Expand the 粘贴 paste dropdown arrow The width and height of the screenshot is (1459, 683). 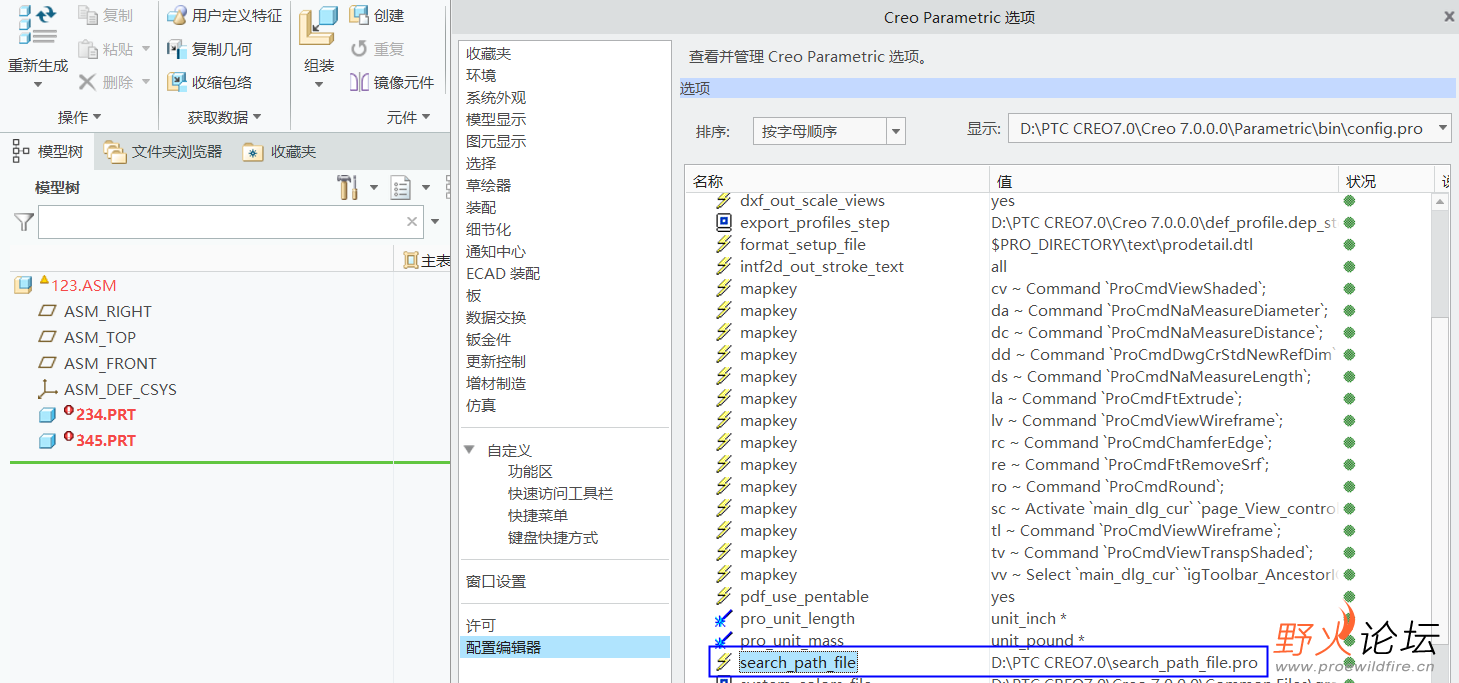coord(146,49)
